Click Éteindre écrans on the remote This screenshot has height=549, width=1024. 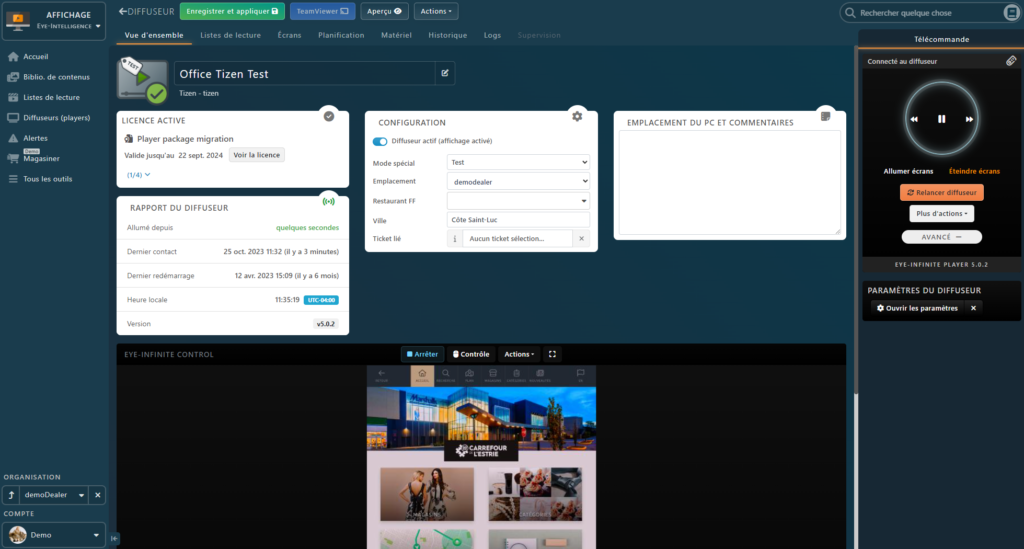click(973, 171)
